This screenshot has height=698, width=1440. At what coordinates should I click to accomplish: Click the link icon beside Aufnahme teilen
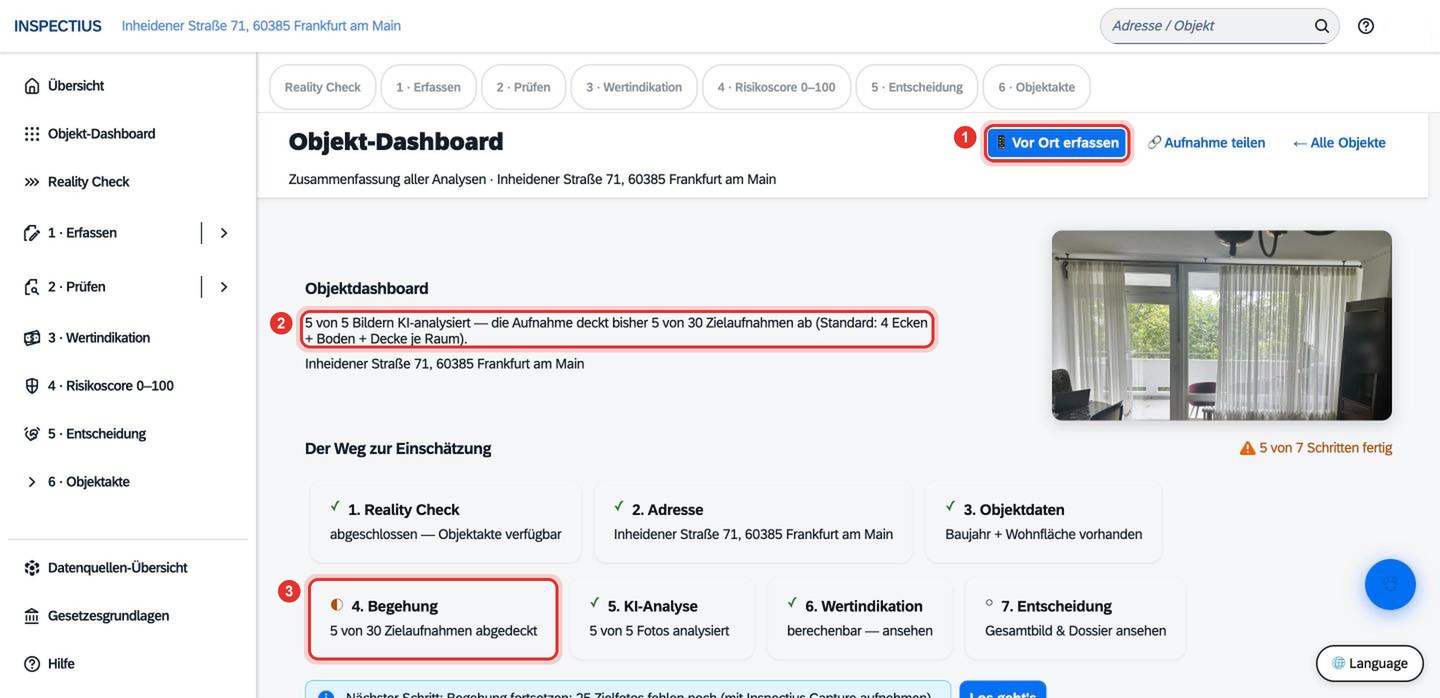click(x=1154, y=143)
